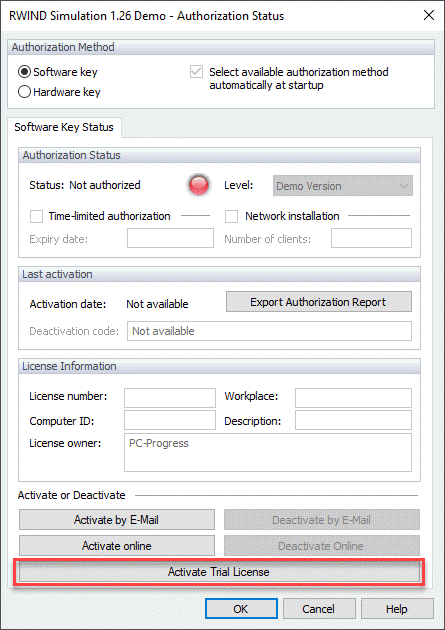Click the Workplace input field

pyautogui.click(x=353, y=398)
